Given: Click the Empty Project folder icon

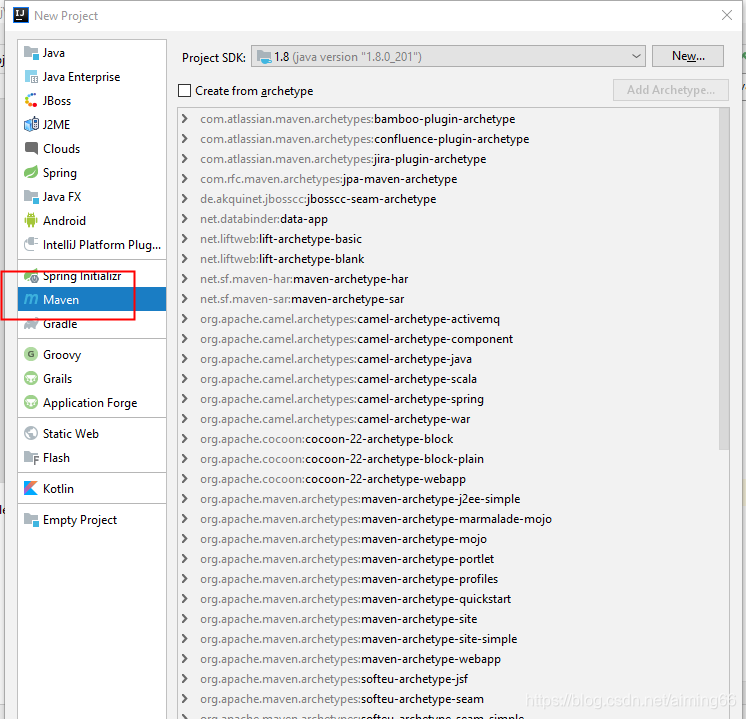Looking at the screenshot, I should point(31,520).
